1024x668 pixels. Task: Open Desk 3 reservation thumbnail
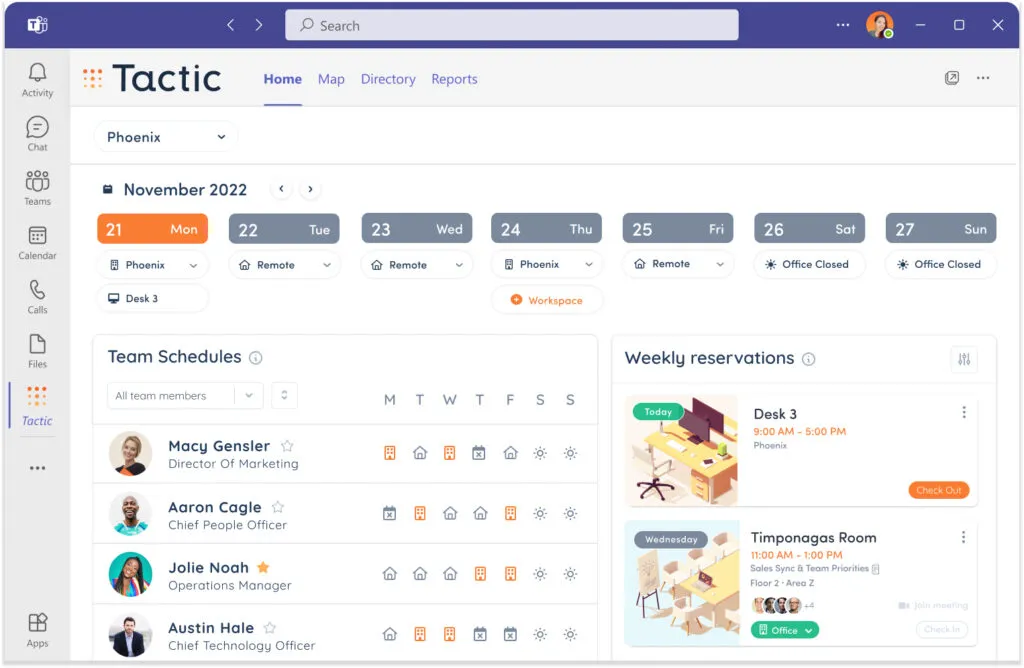682,451
